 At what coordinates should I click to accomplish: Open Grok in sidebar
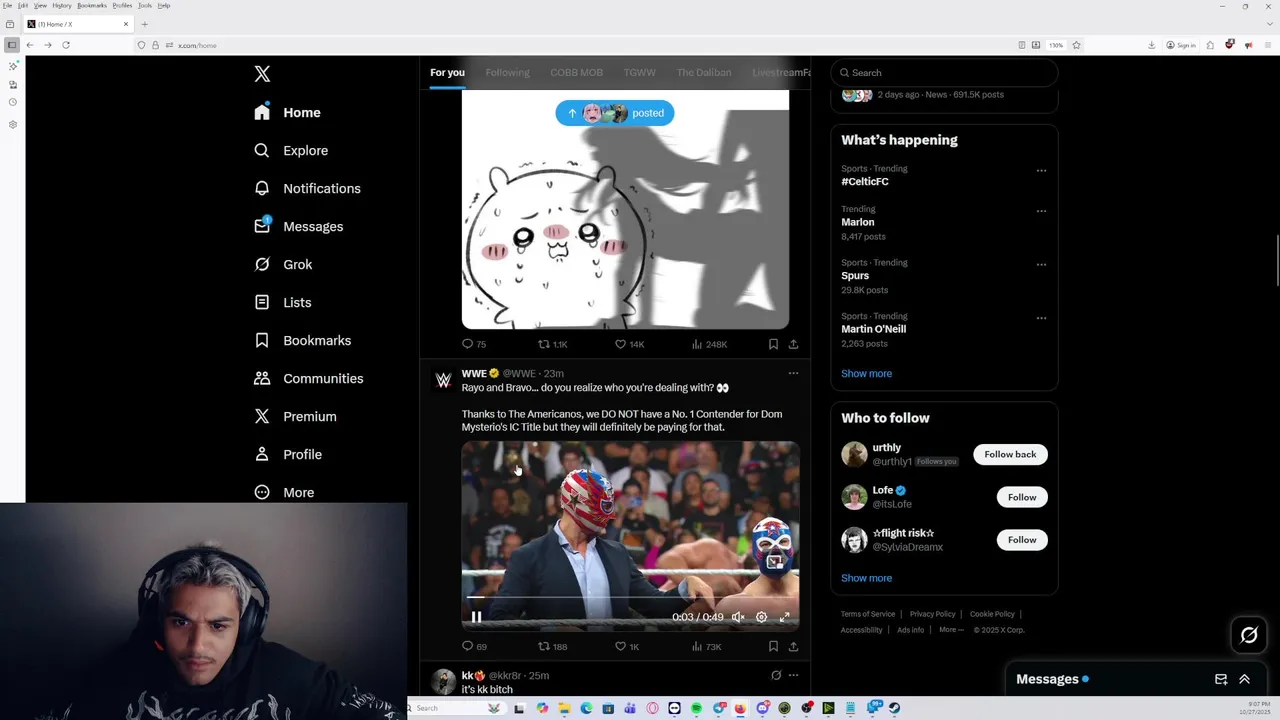coord(283,264)
